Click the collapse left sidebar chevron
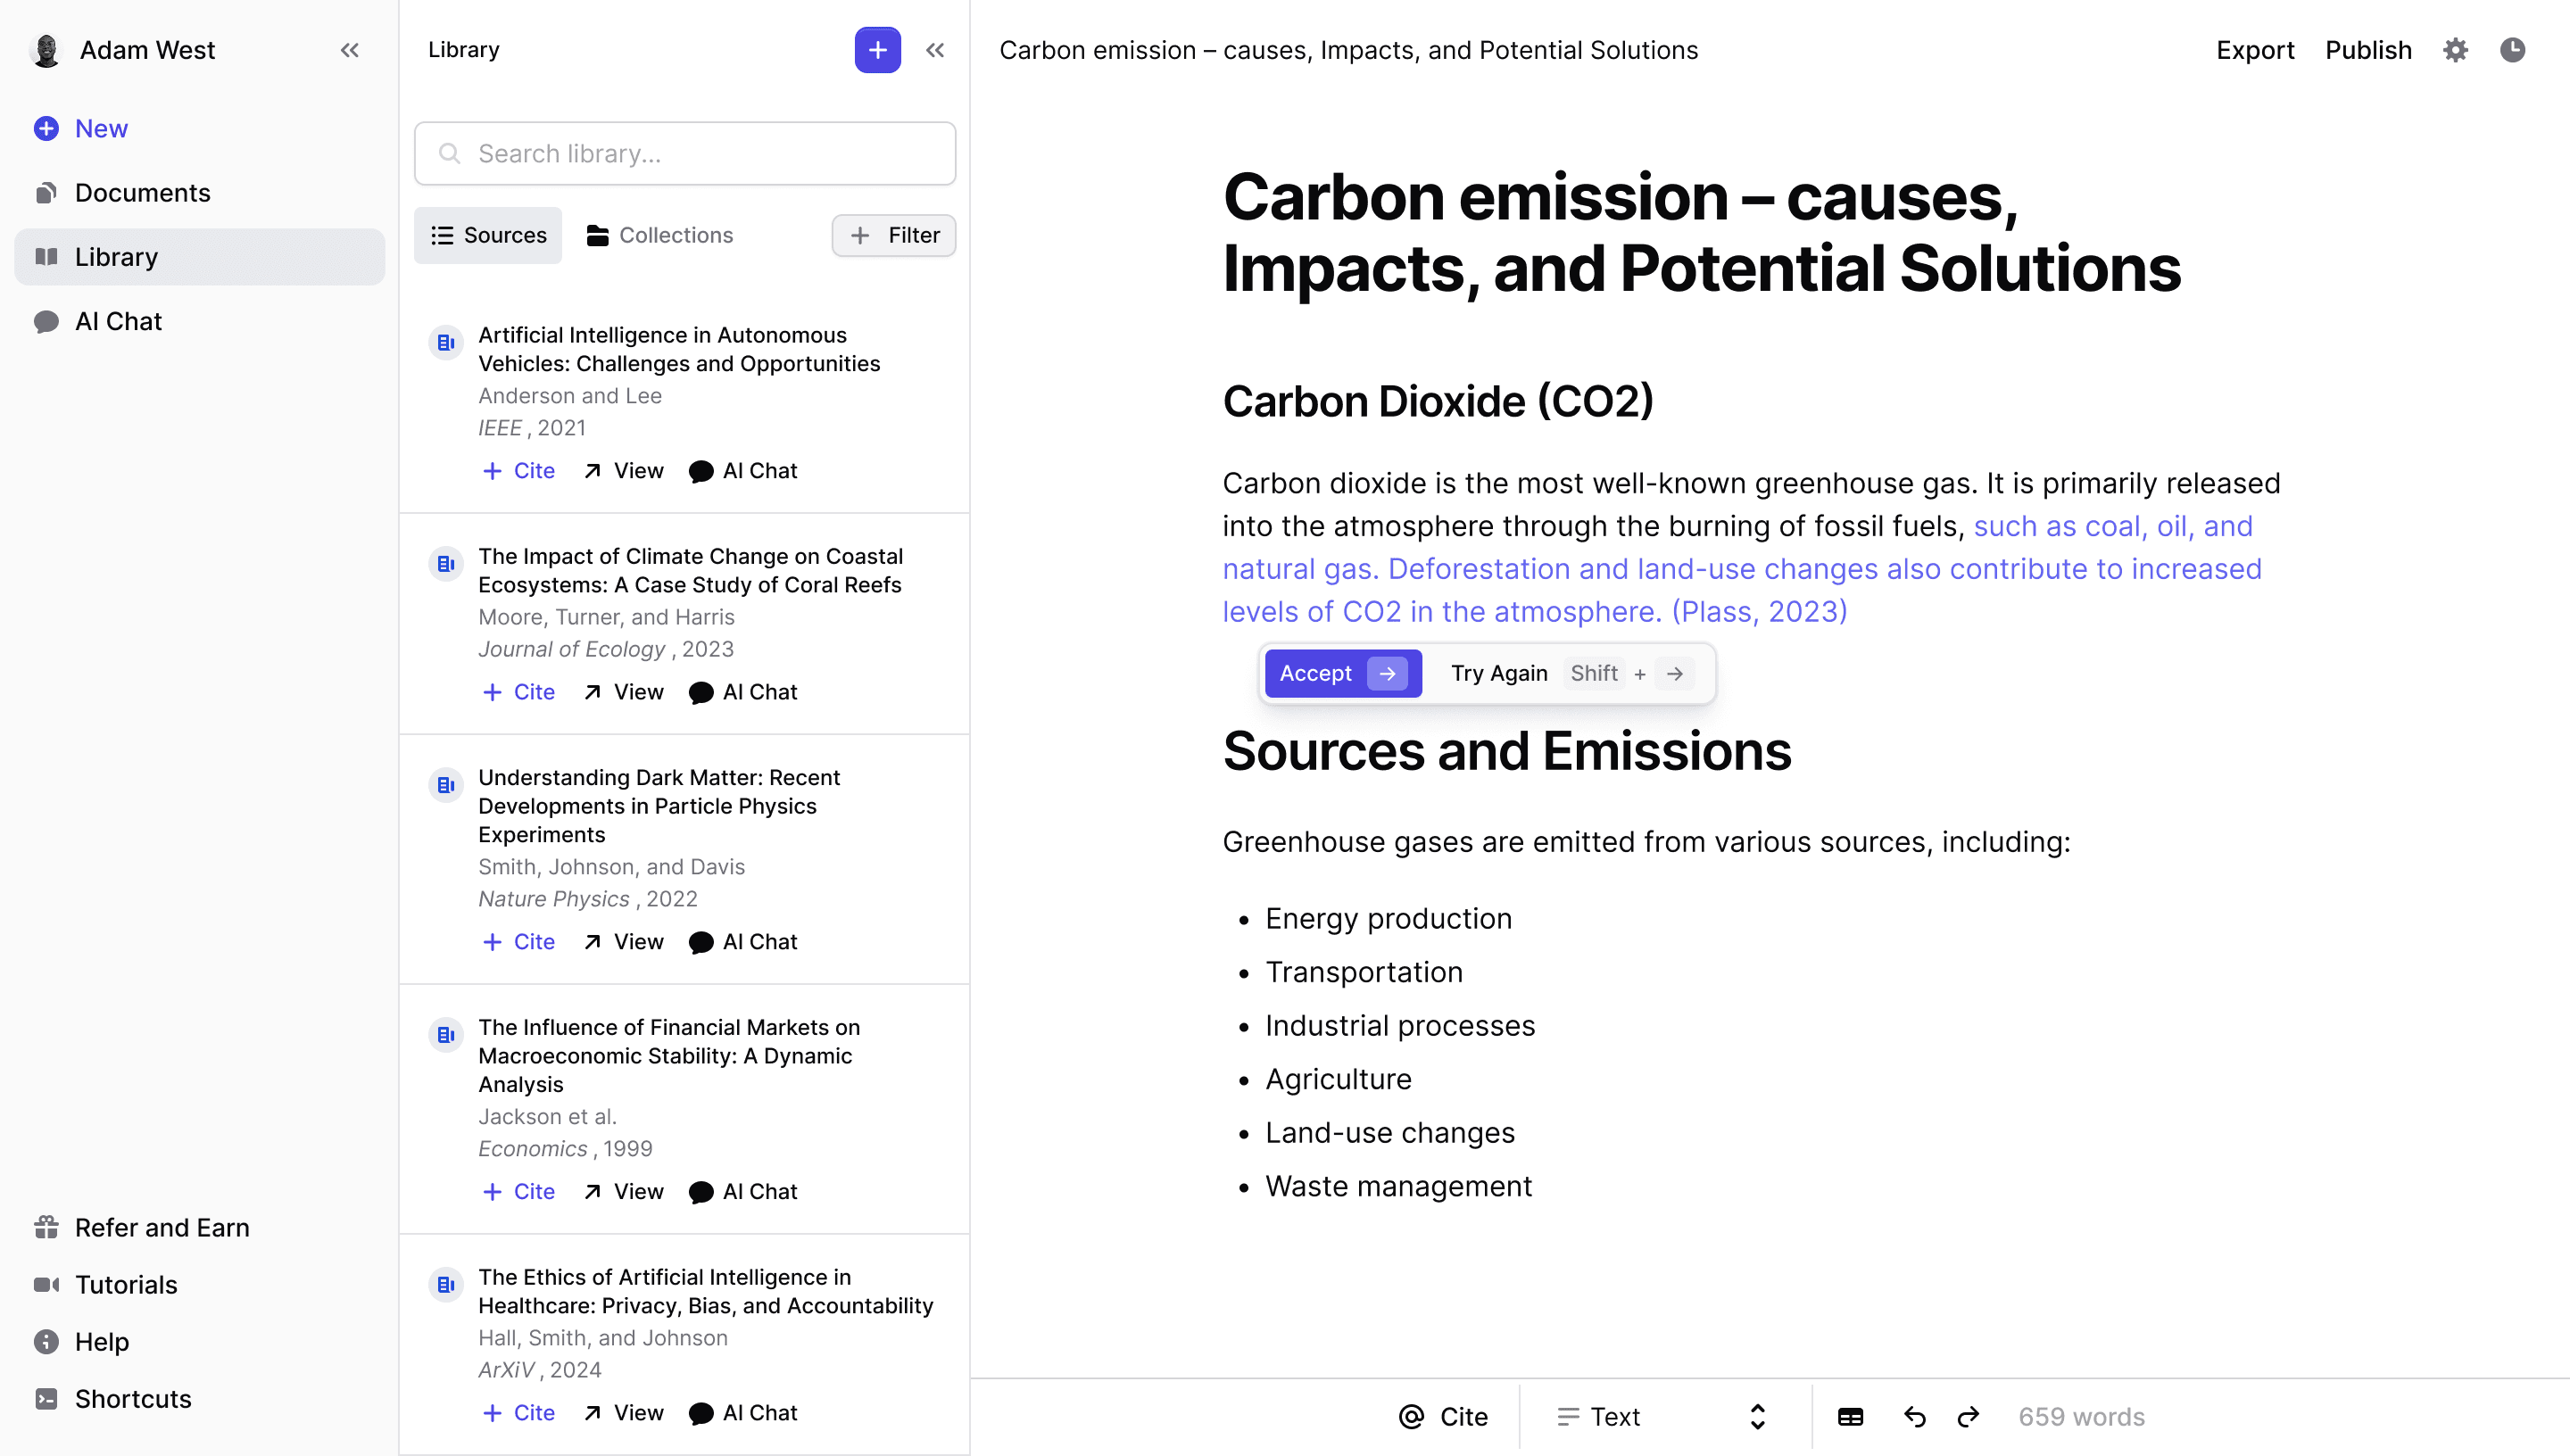2570x1456 pixels. (x=352, y=49)
